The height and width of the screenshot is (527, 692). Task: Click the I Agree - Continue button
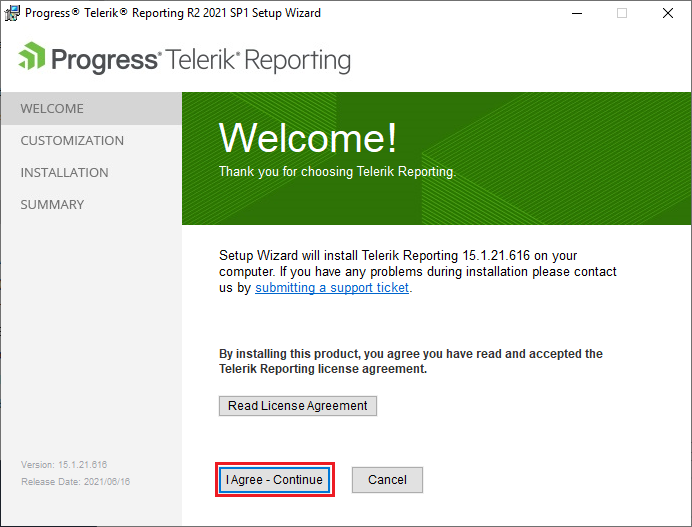coord(275,479)
